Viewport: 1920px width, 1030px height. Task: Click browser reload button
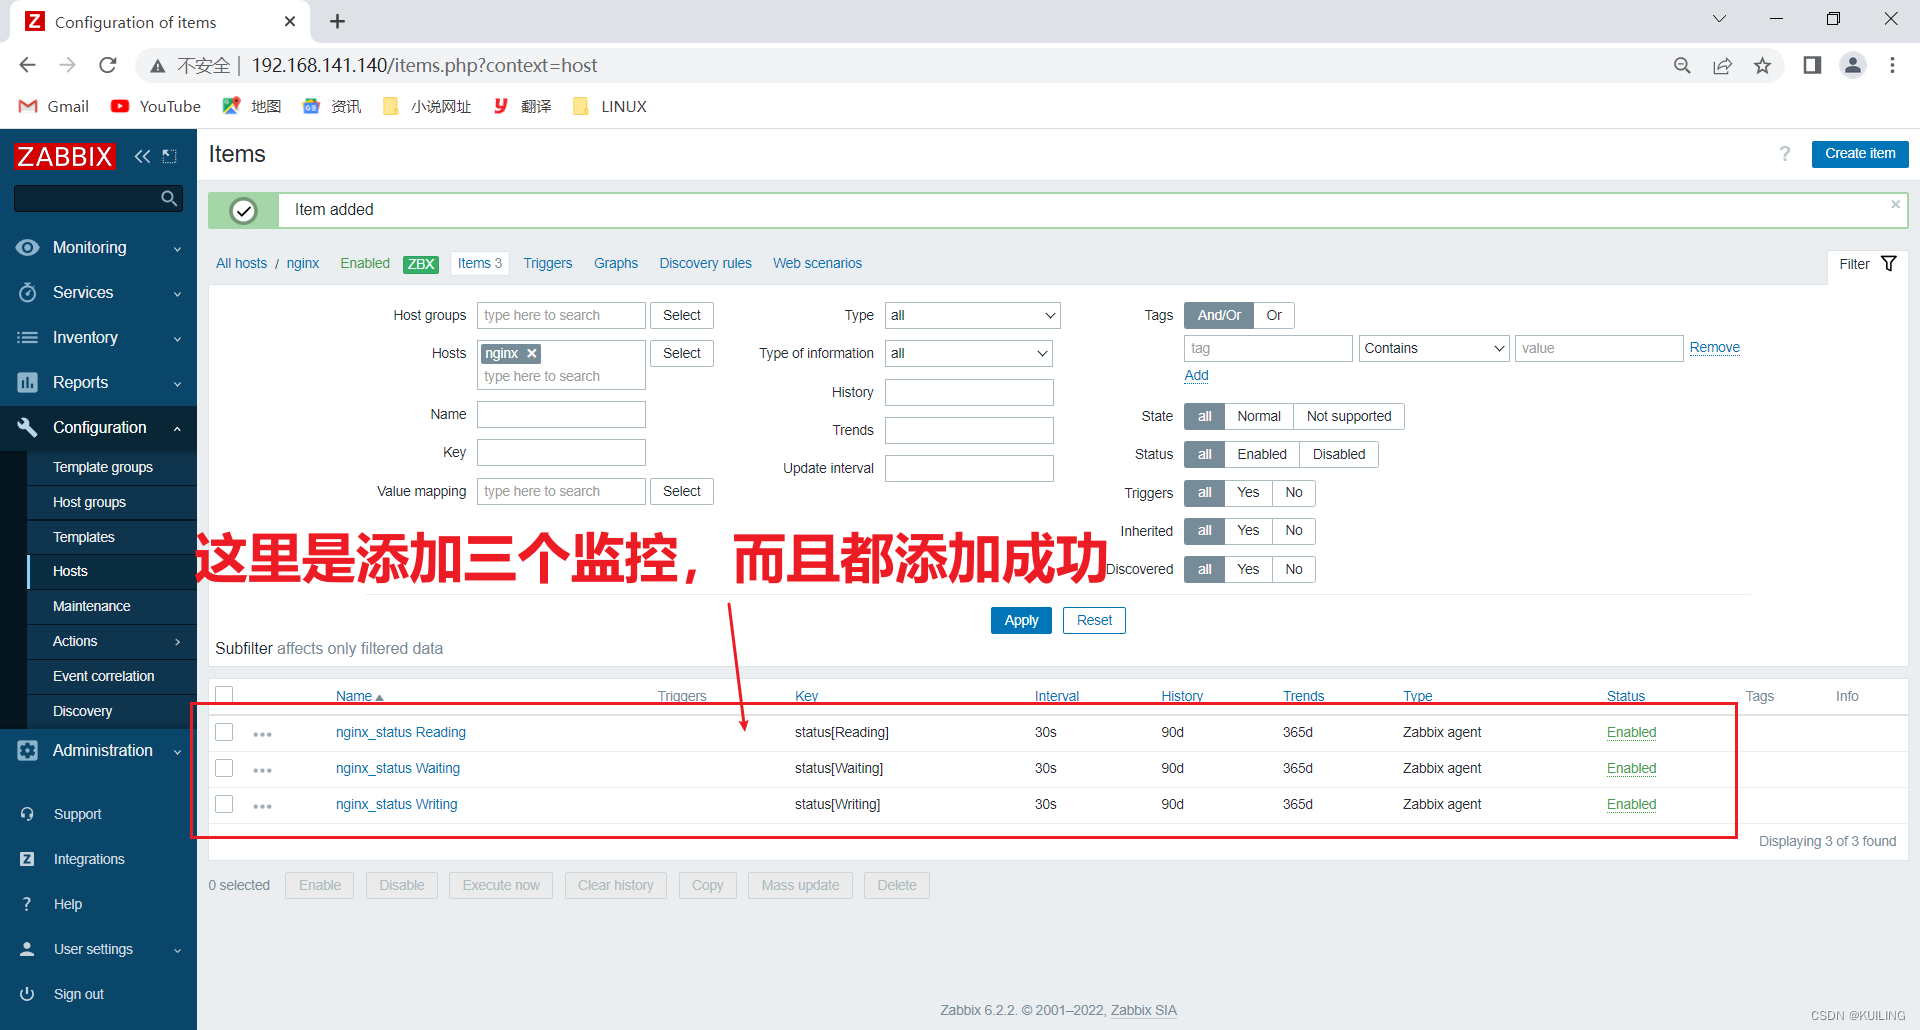[108, 65]
